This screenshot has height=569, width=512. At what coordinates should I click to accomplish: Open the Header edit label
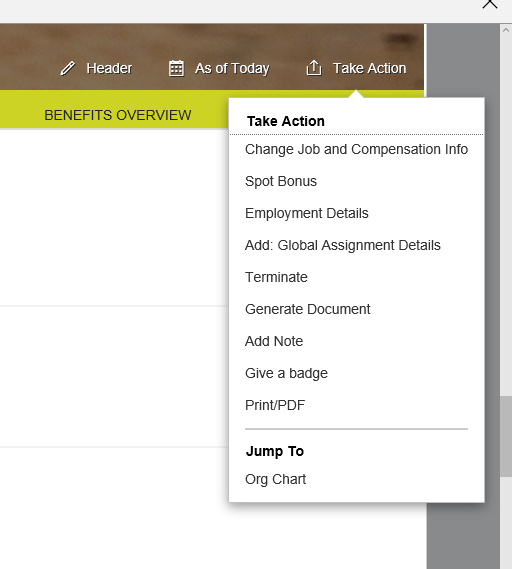point(109,68)
